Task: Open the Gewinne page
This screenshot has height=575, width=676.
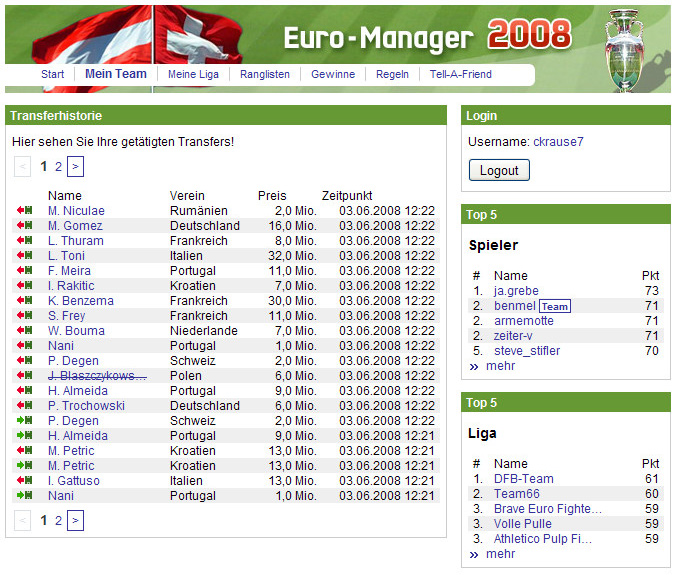Action: pyautogui.click(x=333, y=74)
